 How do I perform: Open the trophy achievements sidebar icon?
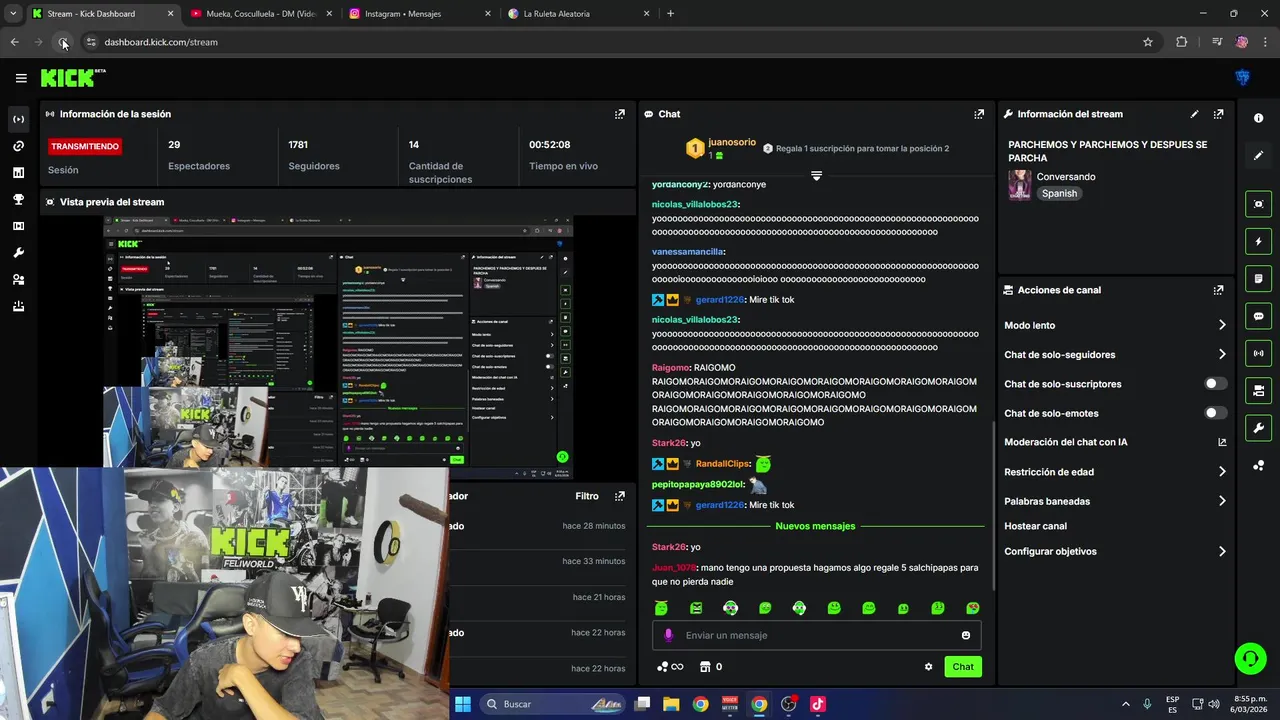(x=18, y=200)
